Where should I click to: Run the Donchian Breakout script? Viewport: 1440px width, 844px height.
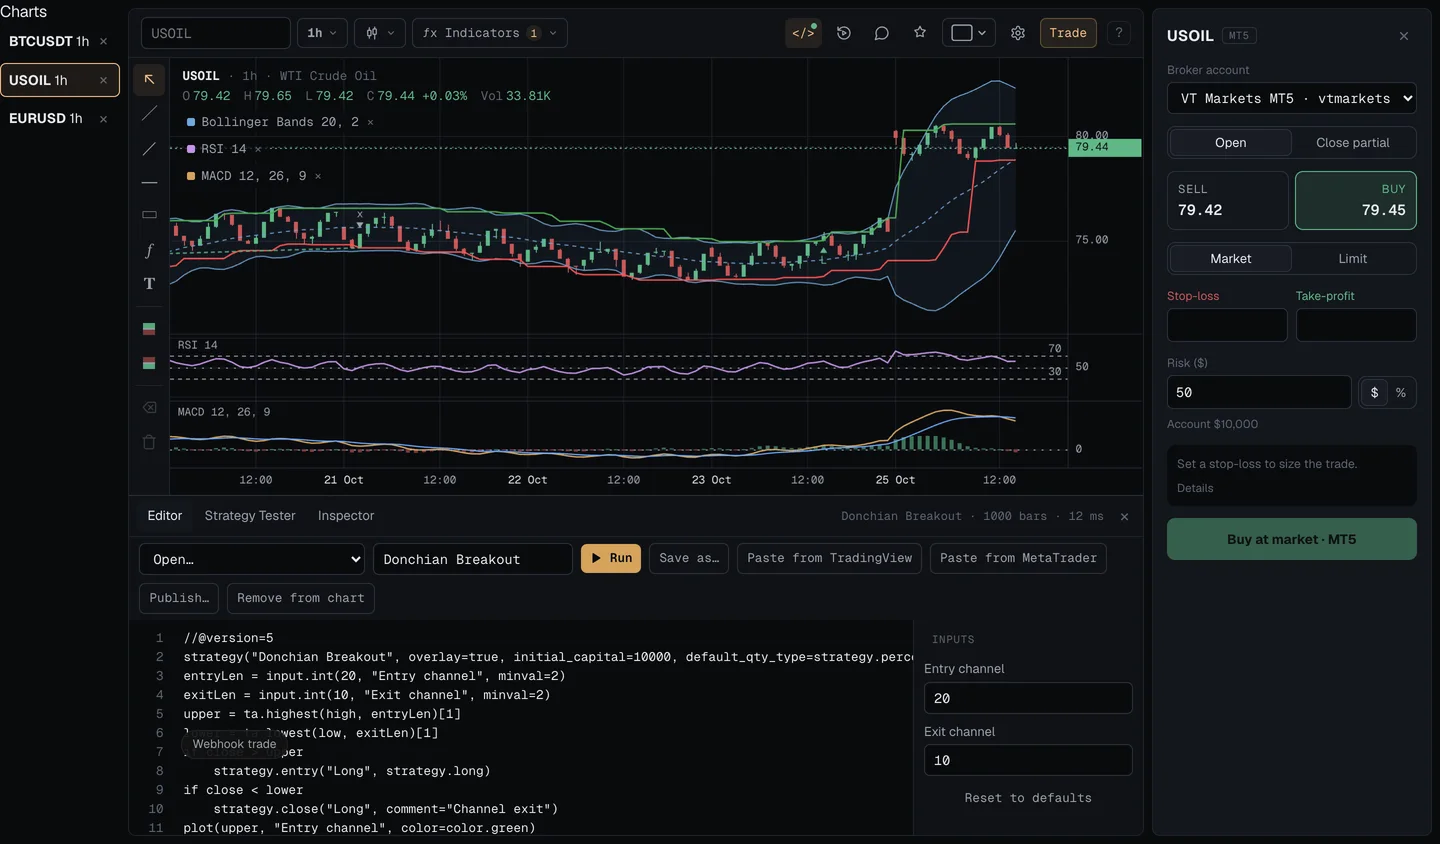(x=611, y=558)
